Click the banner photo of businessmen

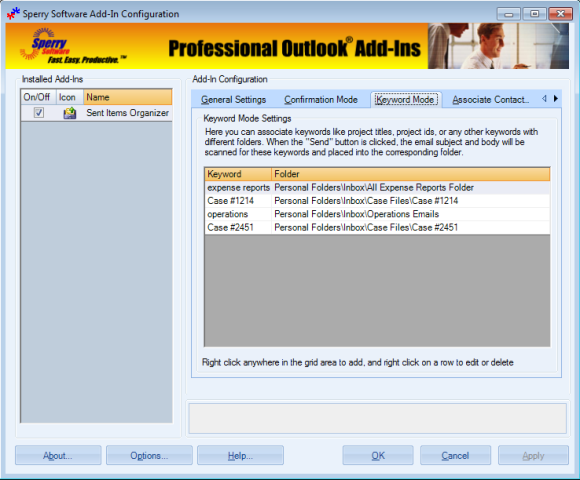click(498, 46)
